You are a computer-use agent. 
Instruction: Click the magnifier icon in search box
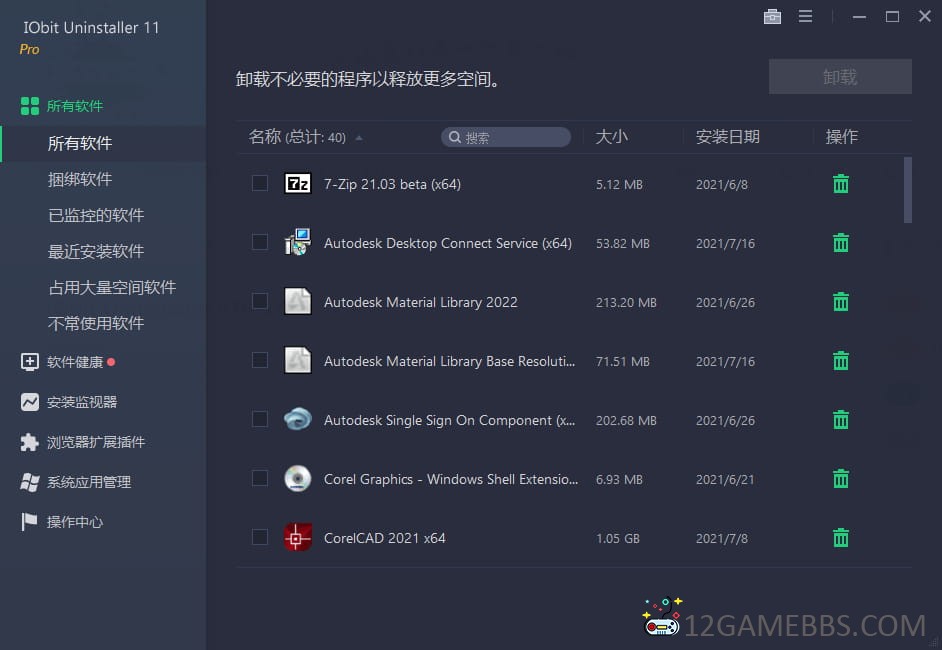pos(455,138)
